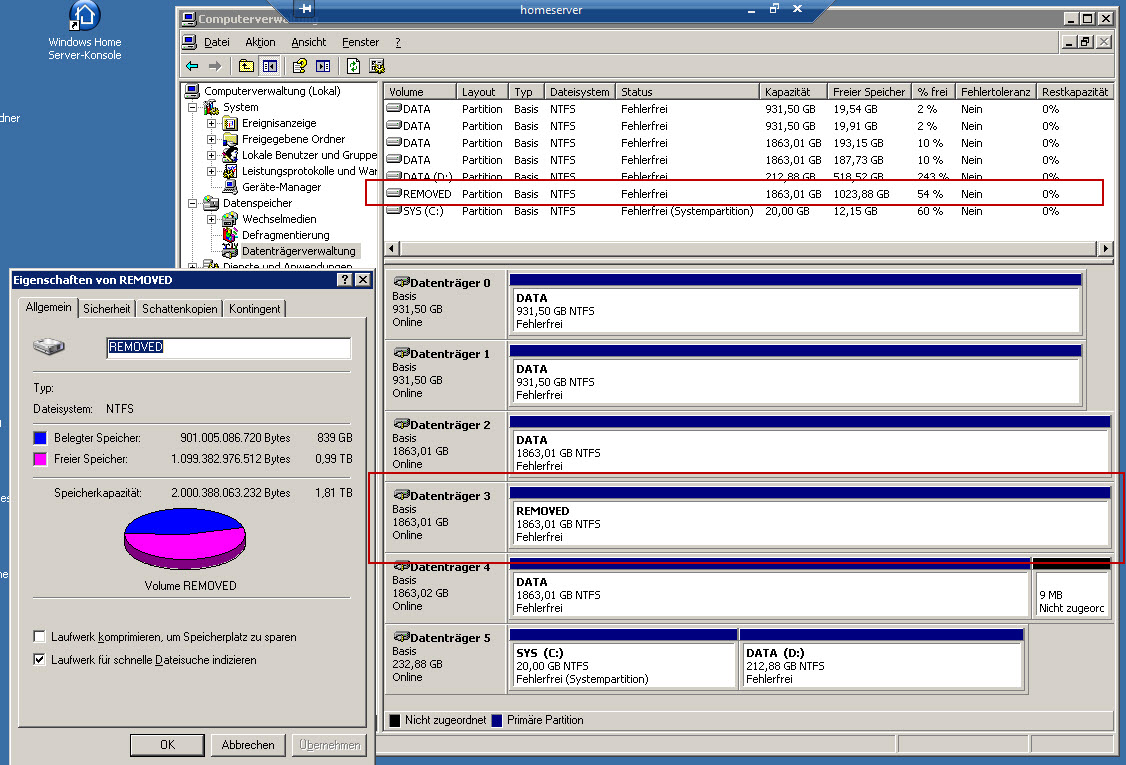
Task: Collapse the System tree node
Action: click(192, 107)
